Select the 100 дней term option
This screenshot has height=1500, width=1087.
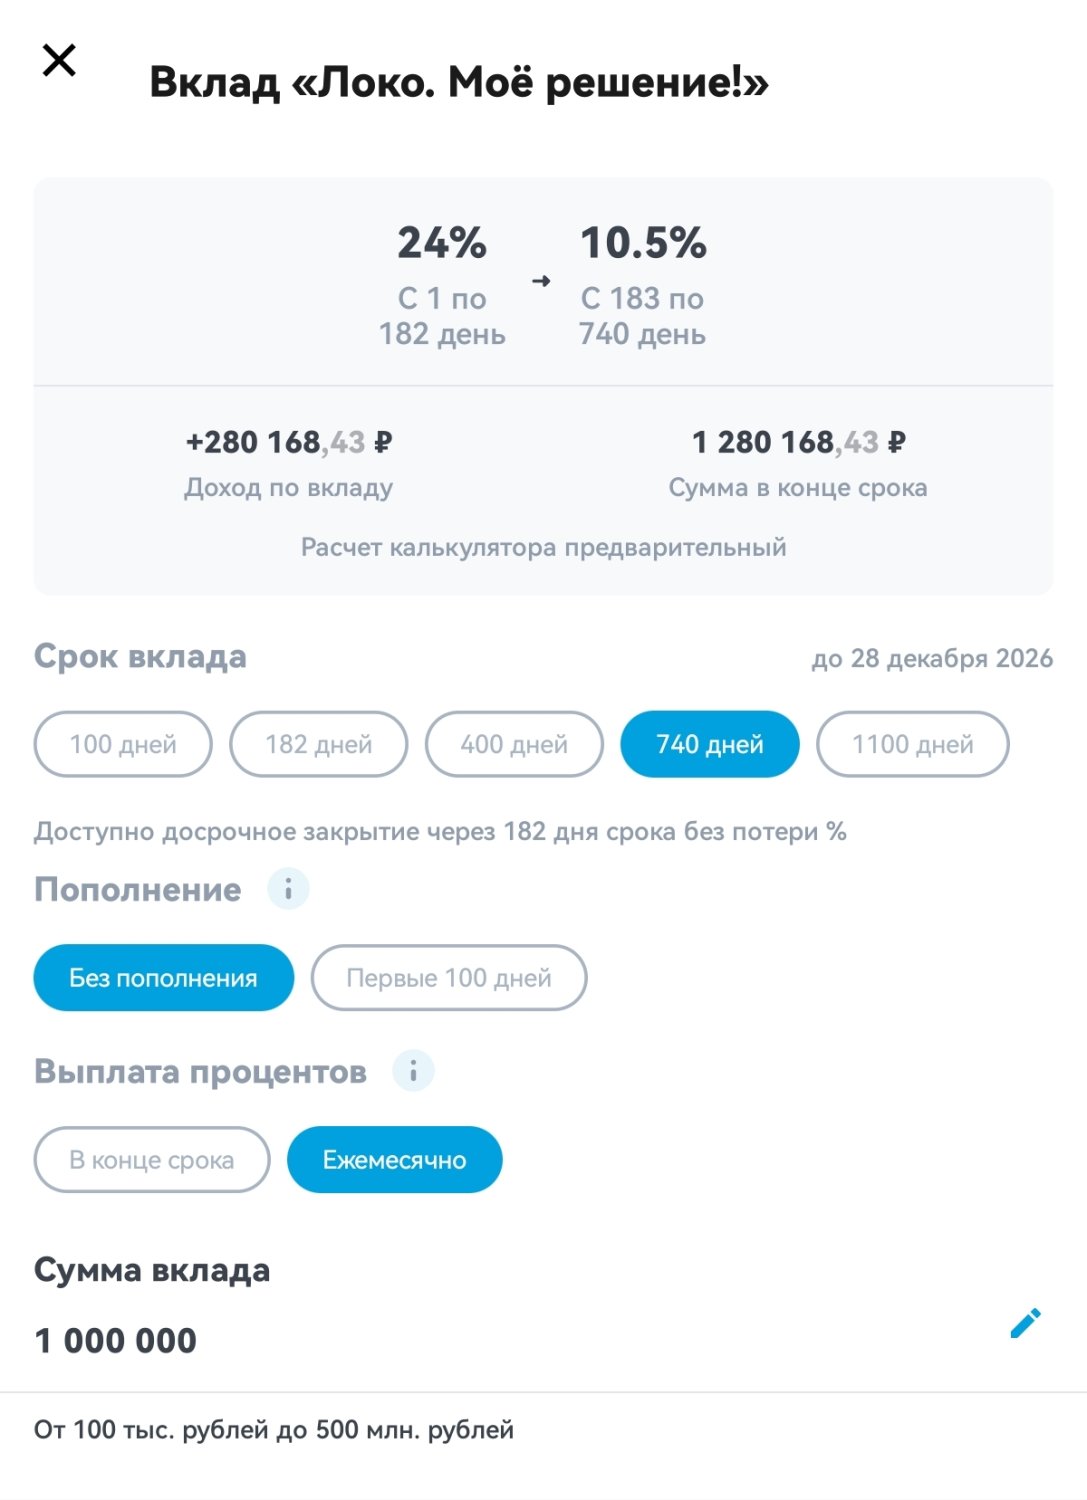coord(123,744)
